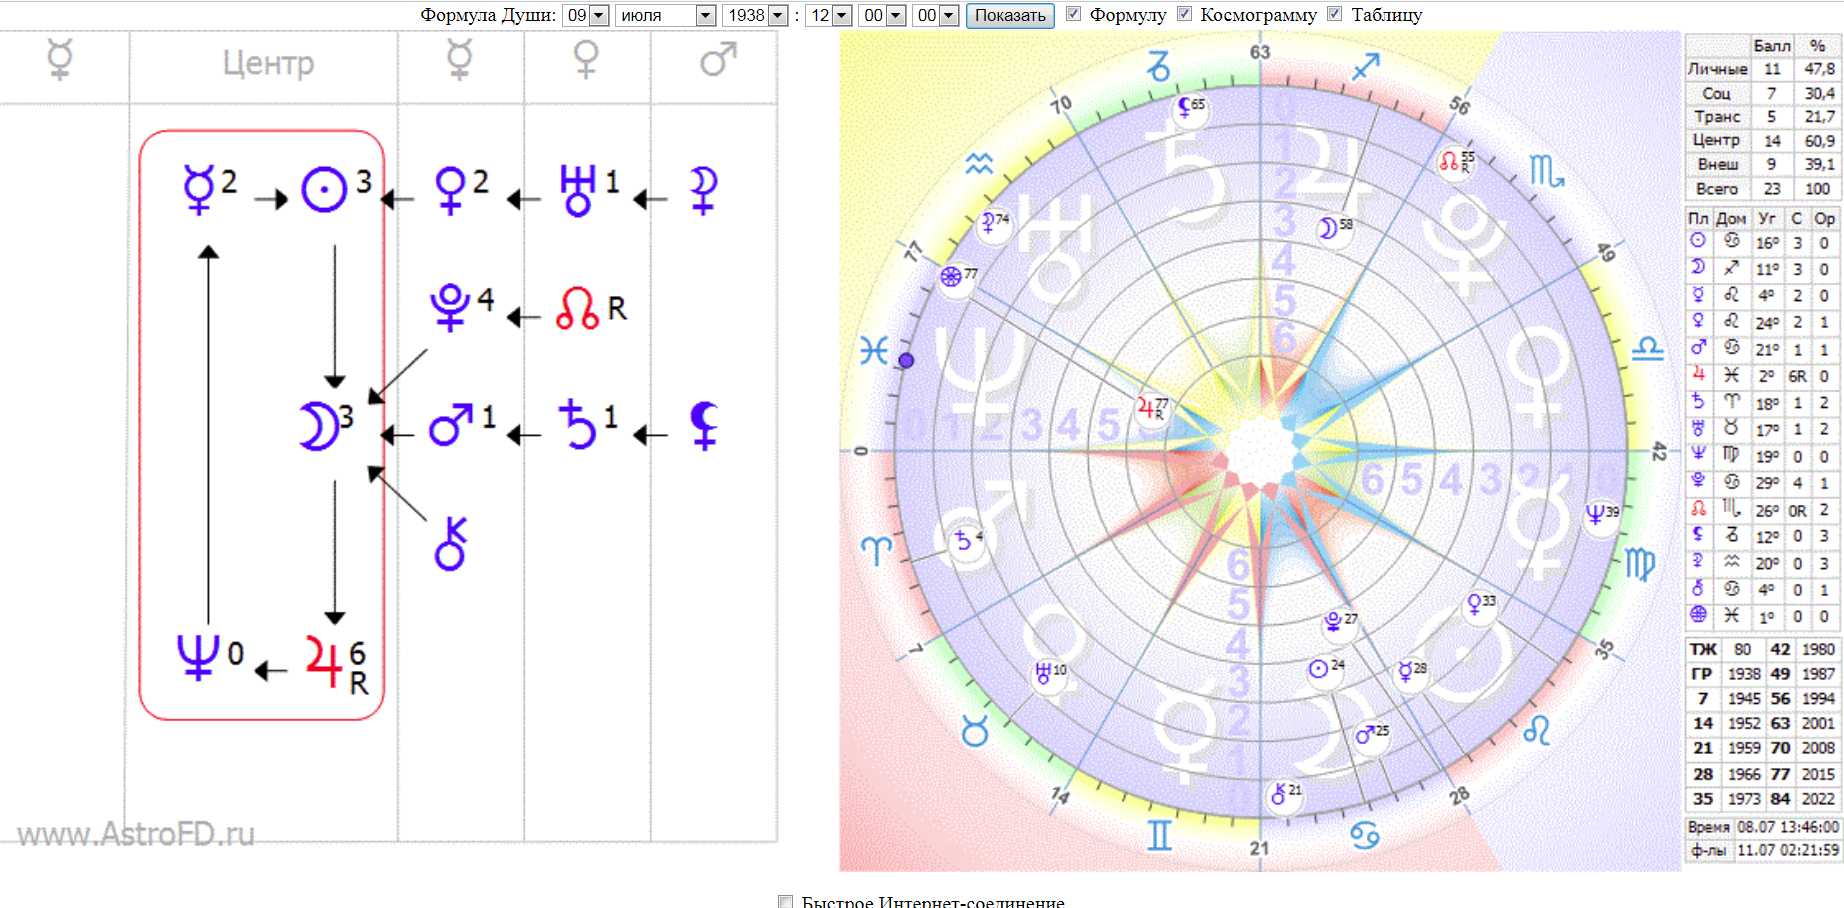The image size is (1844, 908).
Task: Click the Внеш row label in the score table
Action: click(1717, 164)
